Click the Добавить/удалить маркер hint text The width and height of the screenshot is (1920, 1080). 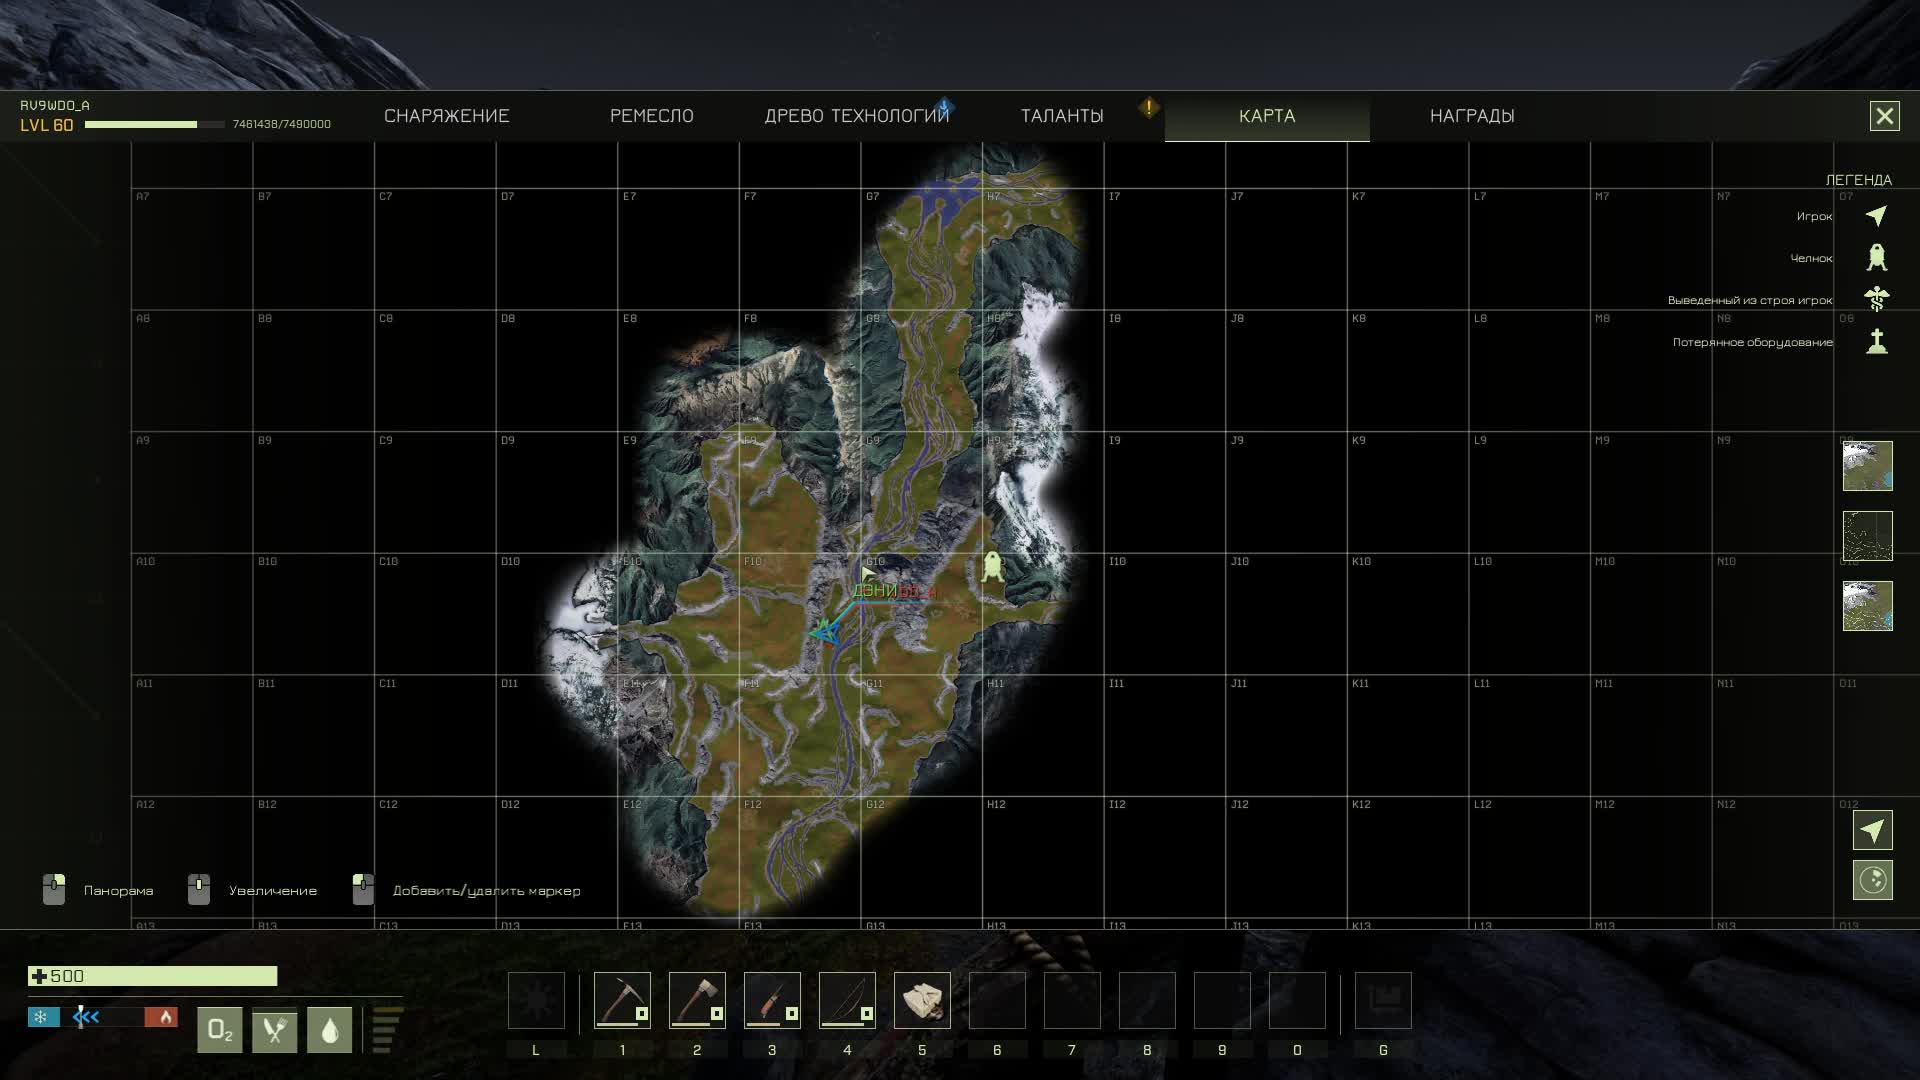486,890
